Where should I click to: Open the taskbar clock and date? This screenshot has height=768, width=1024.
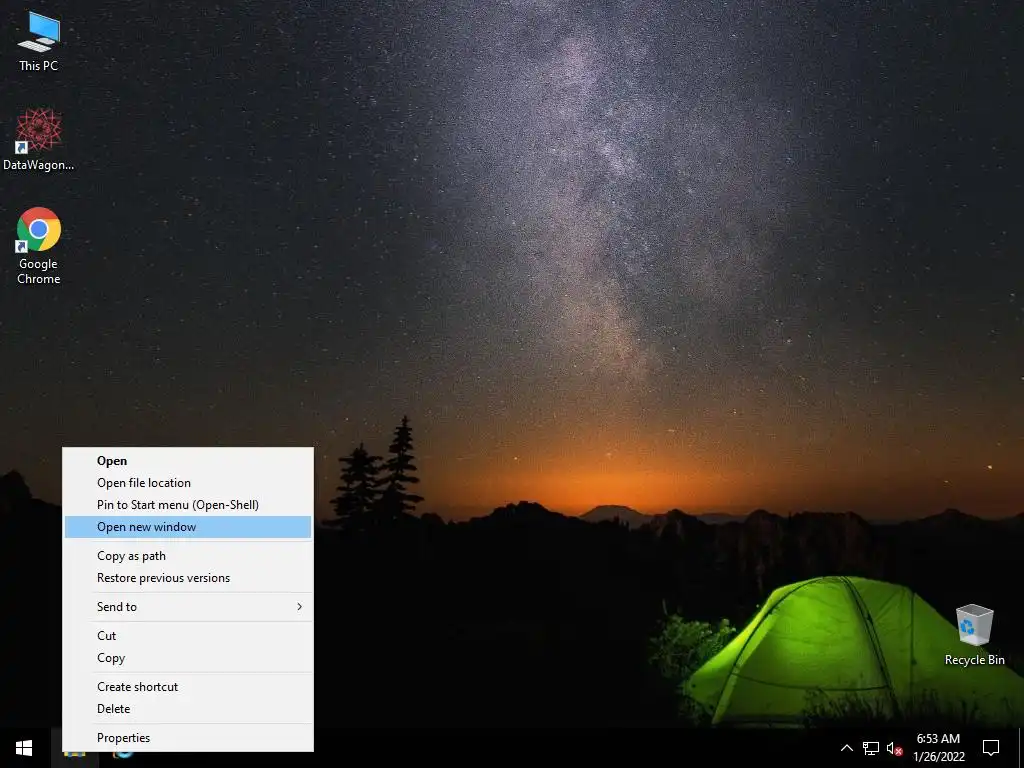938,748
